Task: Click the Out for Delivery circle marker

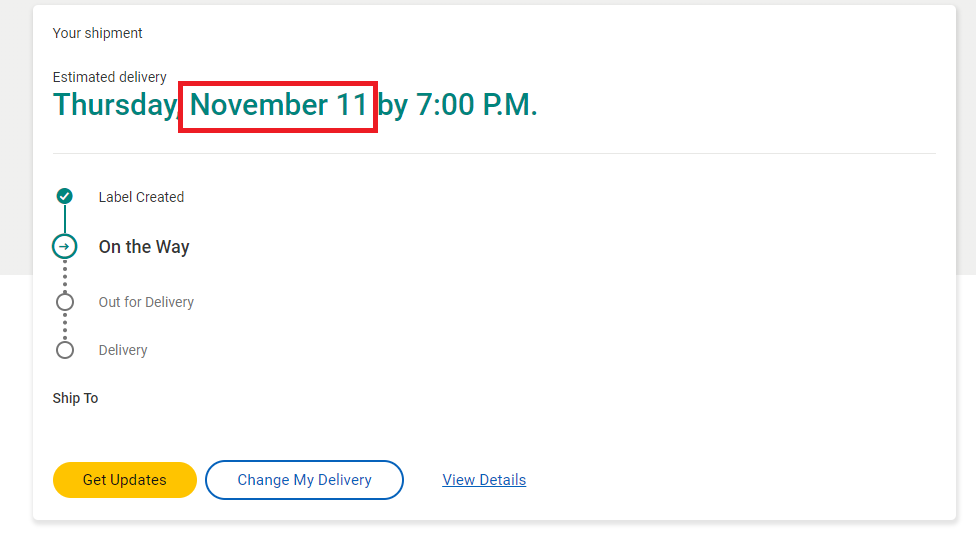Action: 65,302
